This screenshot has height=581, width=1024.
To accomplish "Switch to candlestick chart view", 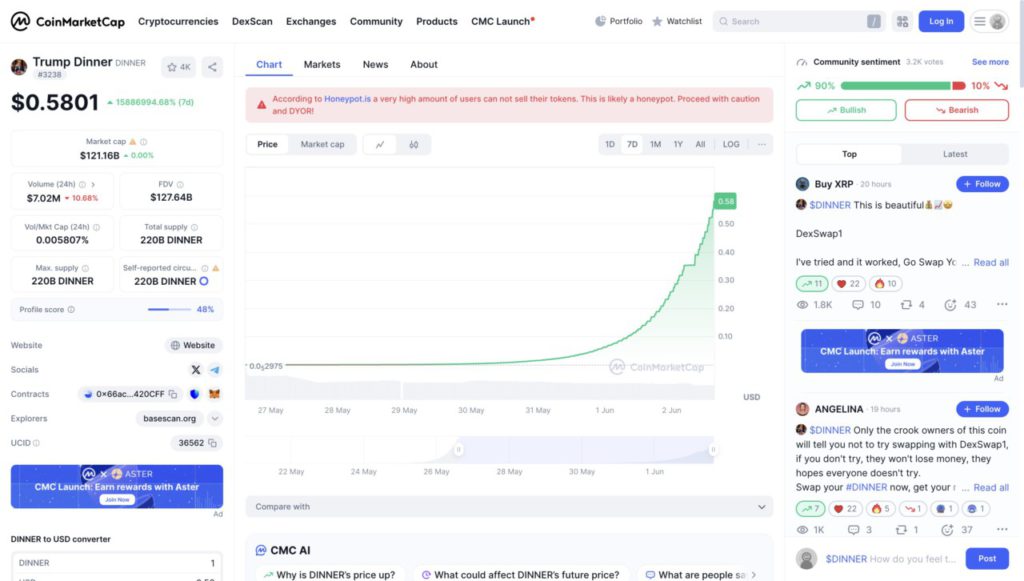I will pyautogui.click(x=413, y=145).
